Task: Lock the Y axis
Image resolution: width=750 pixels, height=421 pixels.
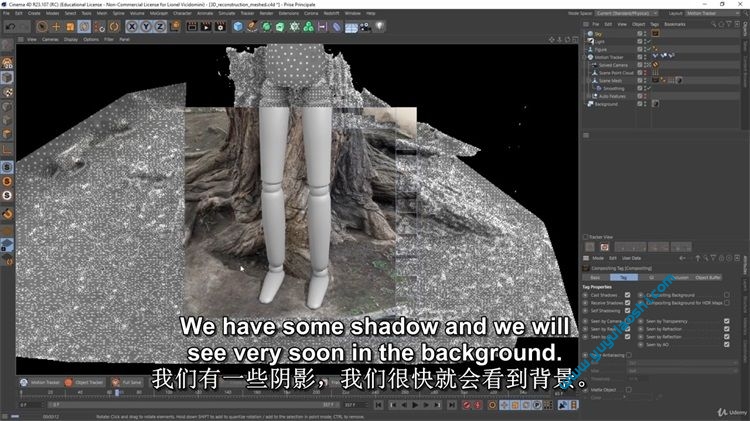Action: 146,27
